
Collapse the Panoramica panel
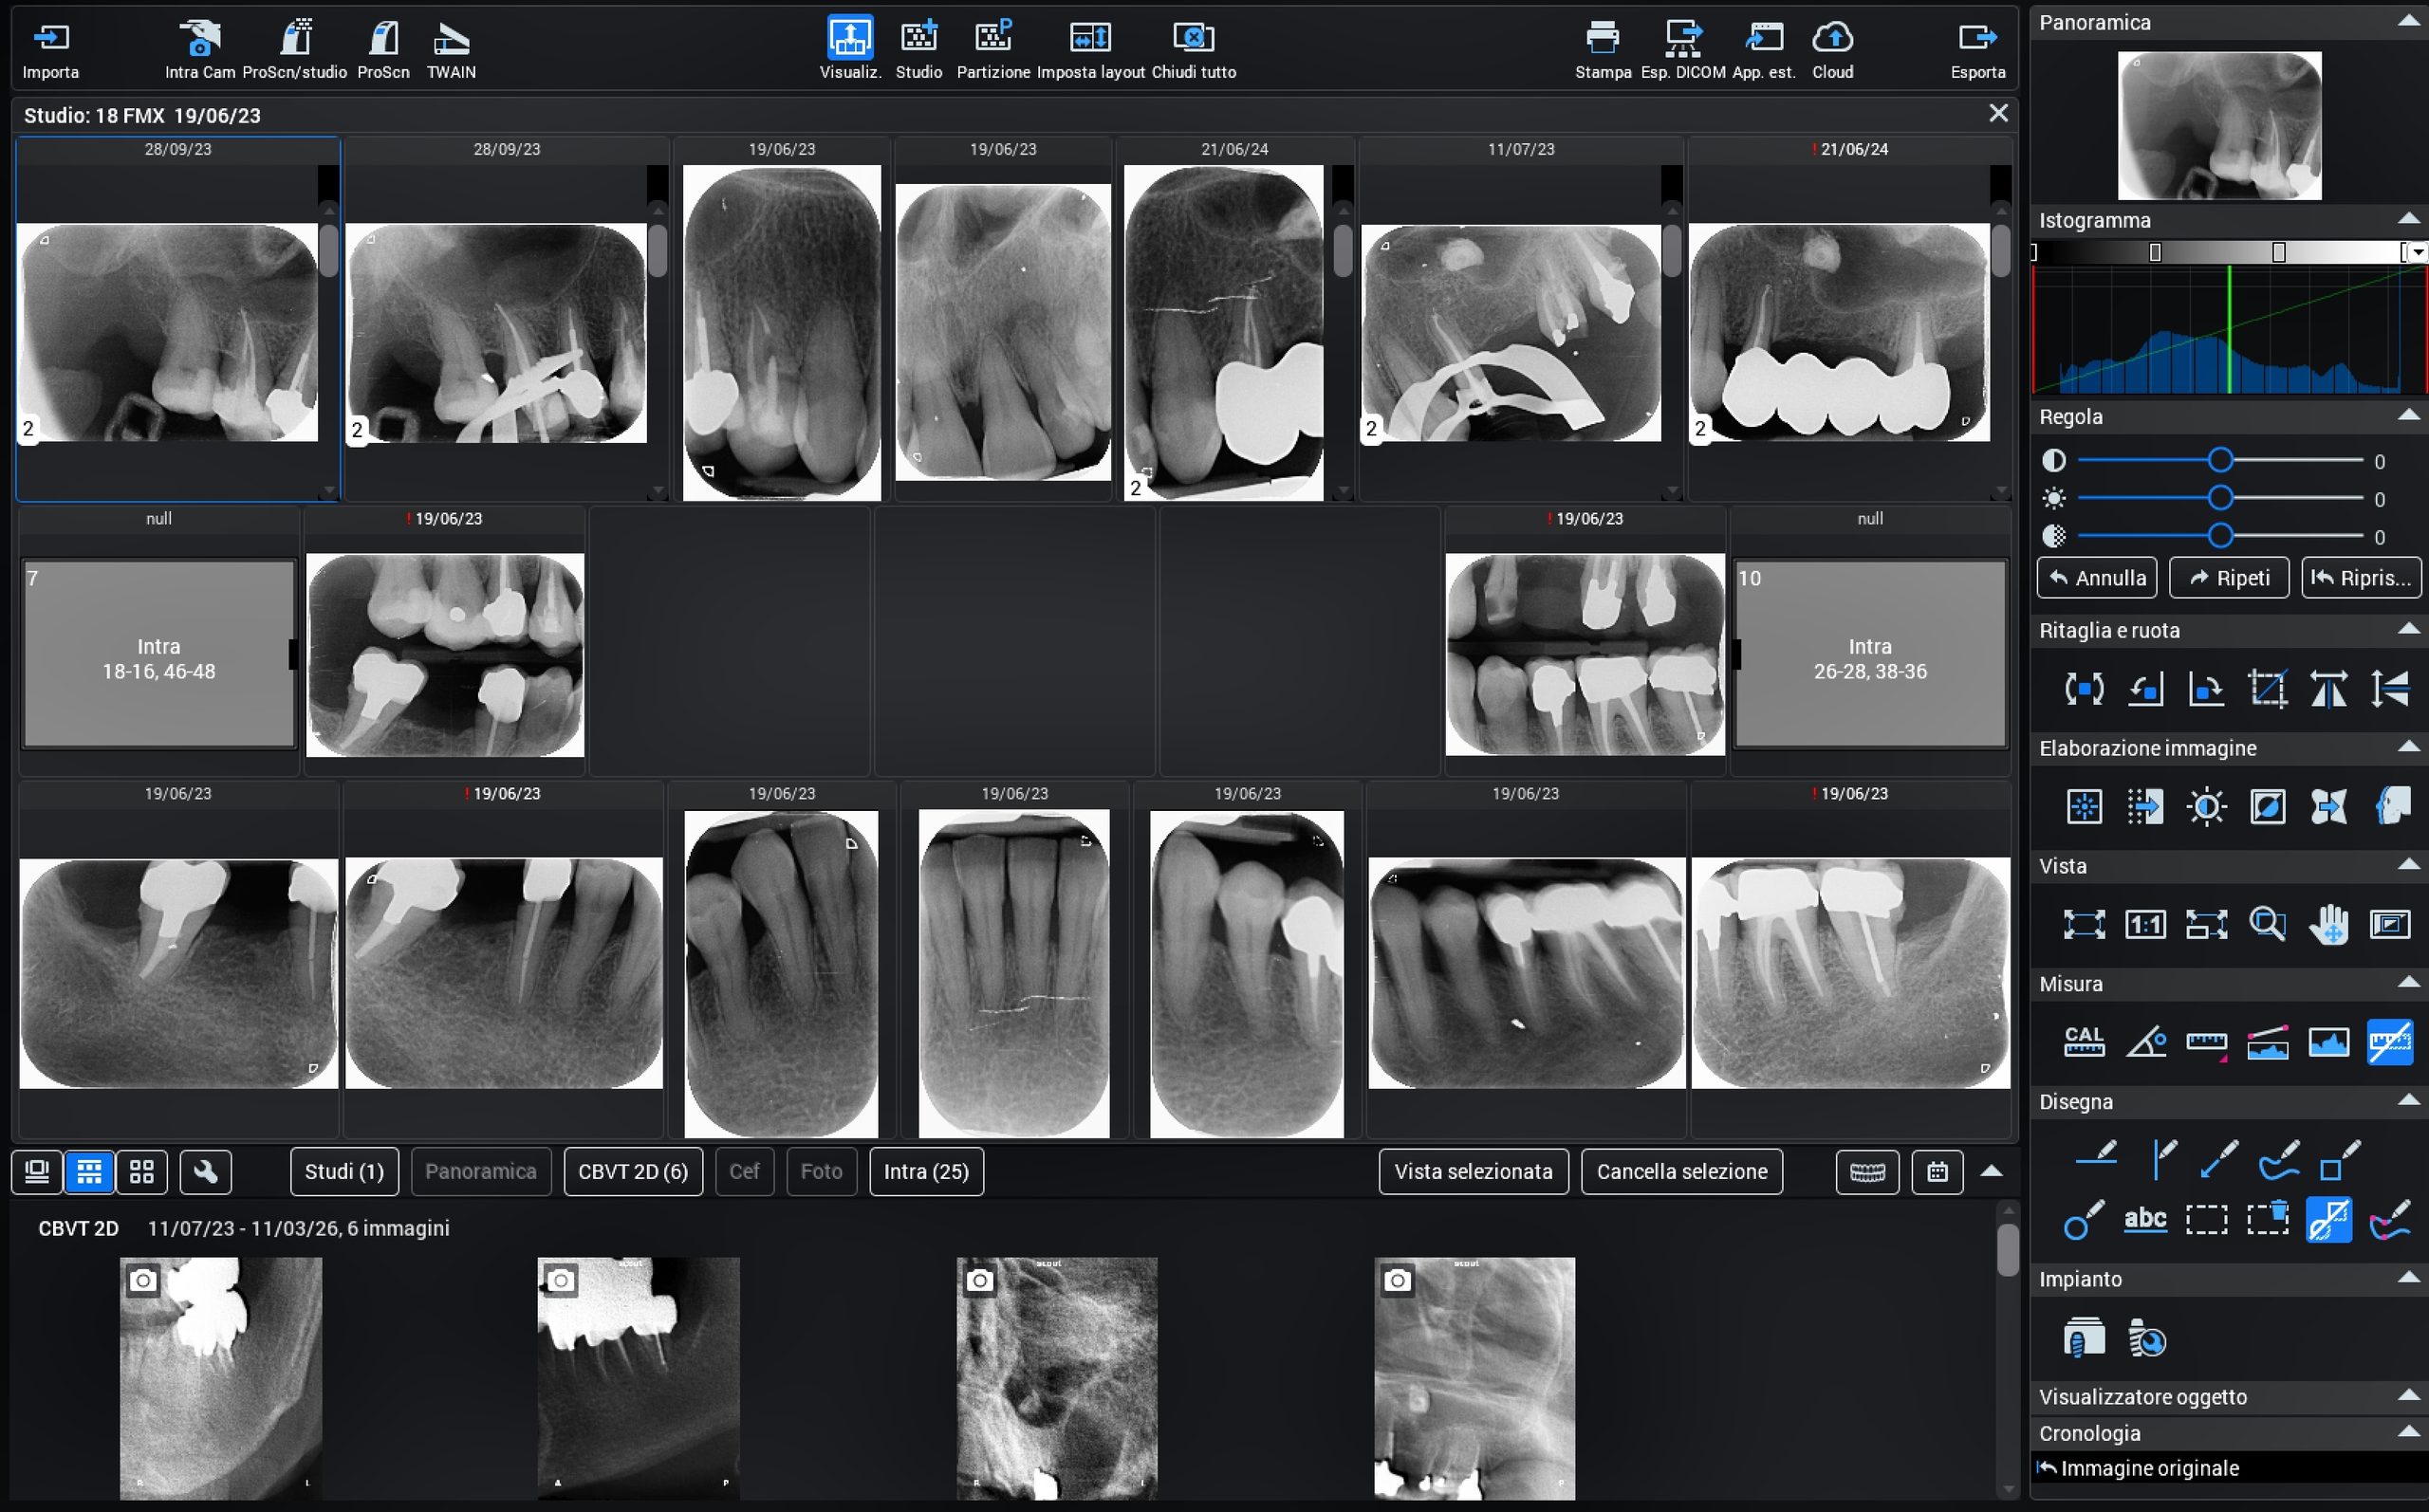tap(2408, 21)
